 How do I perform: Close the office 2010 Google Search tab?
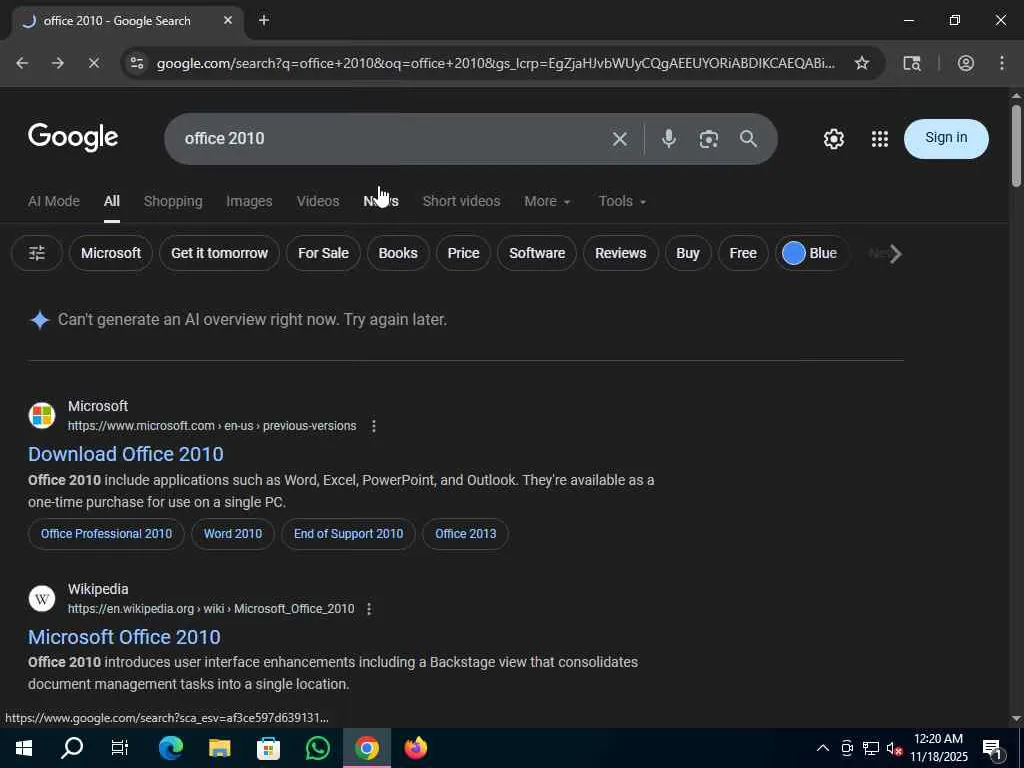(228, 20)
